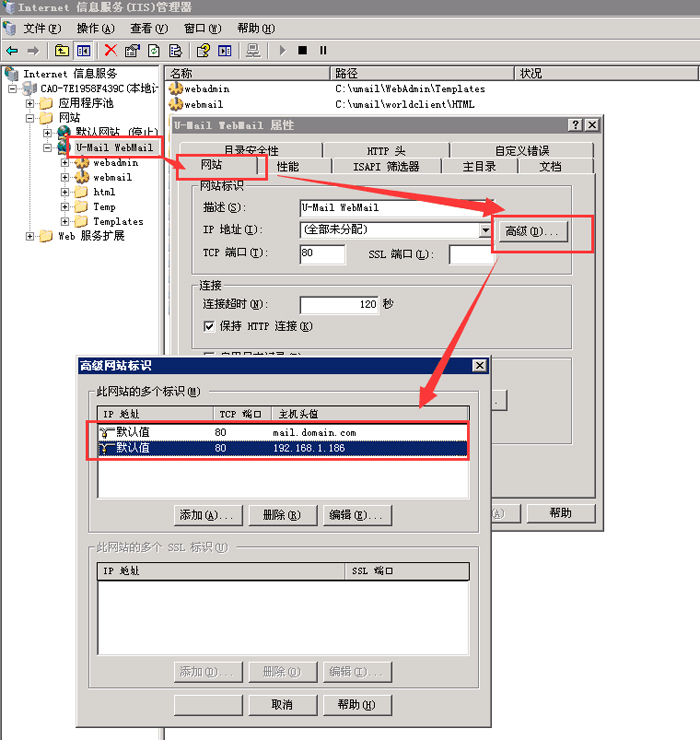
Task: Click the webadmin gear icon in the tree
Action: (x=82, y=163)
